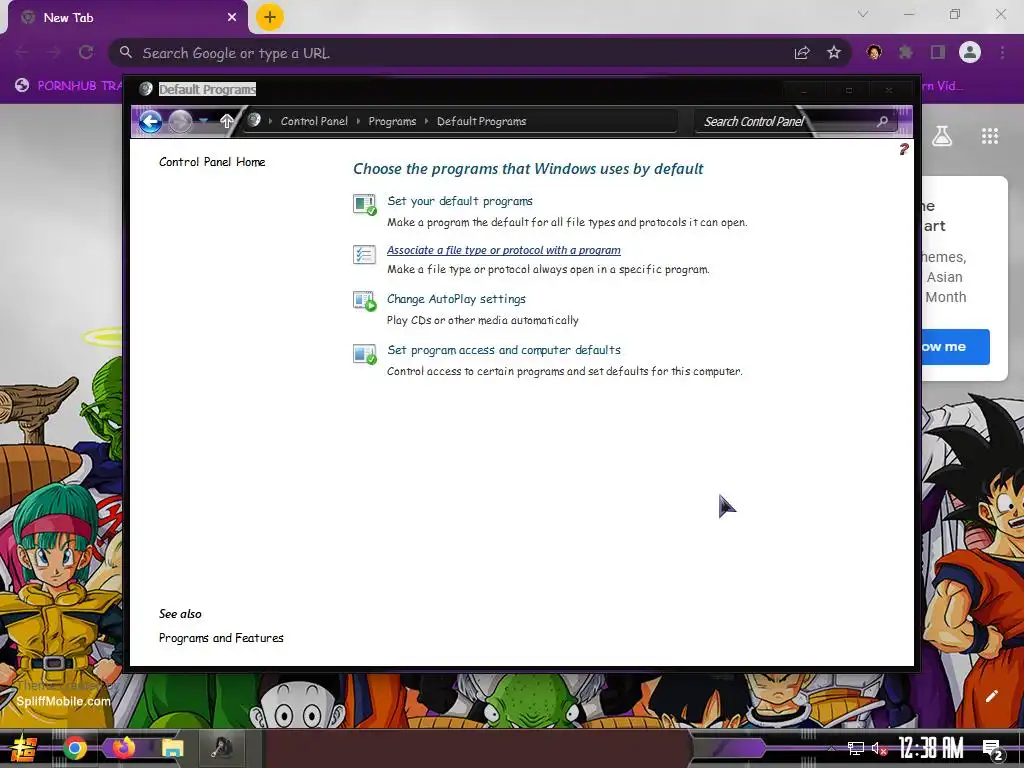Open Google apps grid on New Tab page

pyautogui.click(x=990, y=136)
